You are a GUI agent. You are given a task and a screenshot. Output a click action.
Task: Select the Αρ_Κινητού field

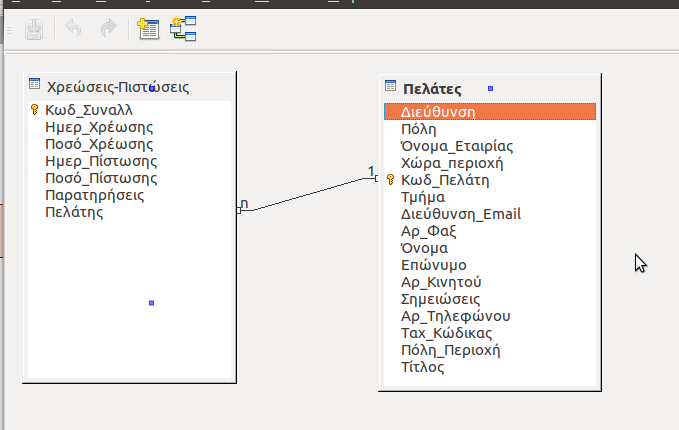pos(441,282)
